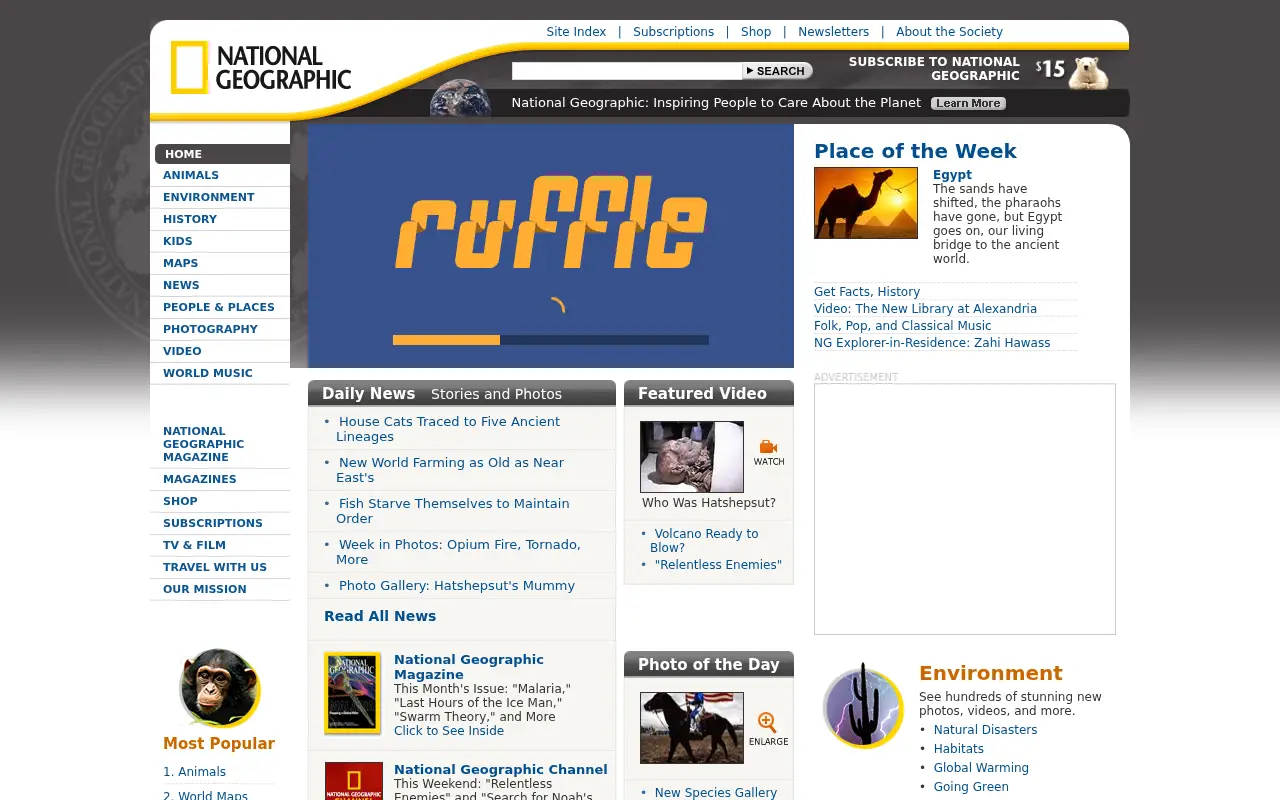Click the lightning cactus Environment icon

click(x=863, y=706)
